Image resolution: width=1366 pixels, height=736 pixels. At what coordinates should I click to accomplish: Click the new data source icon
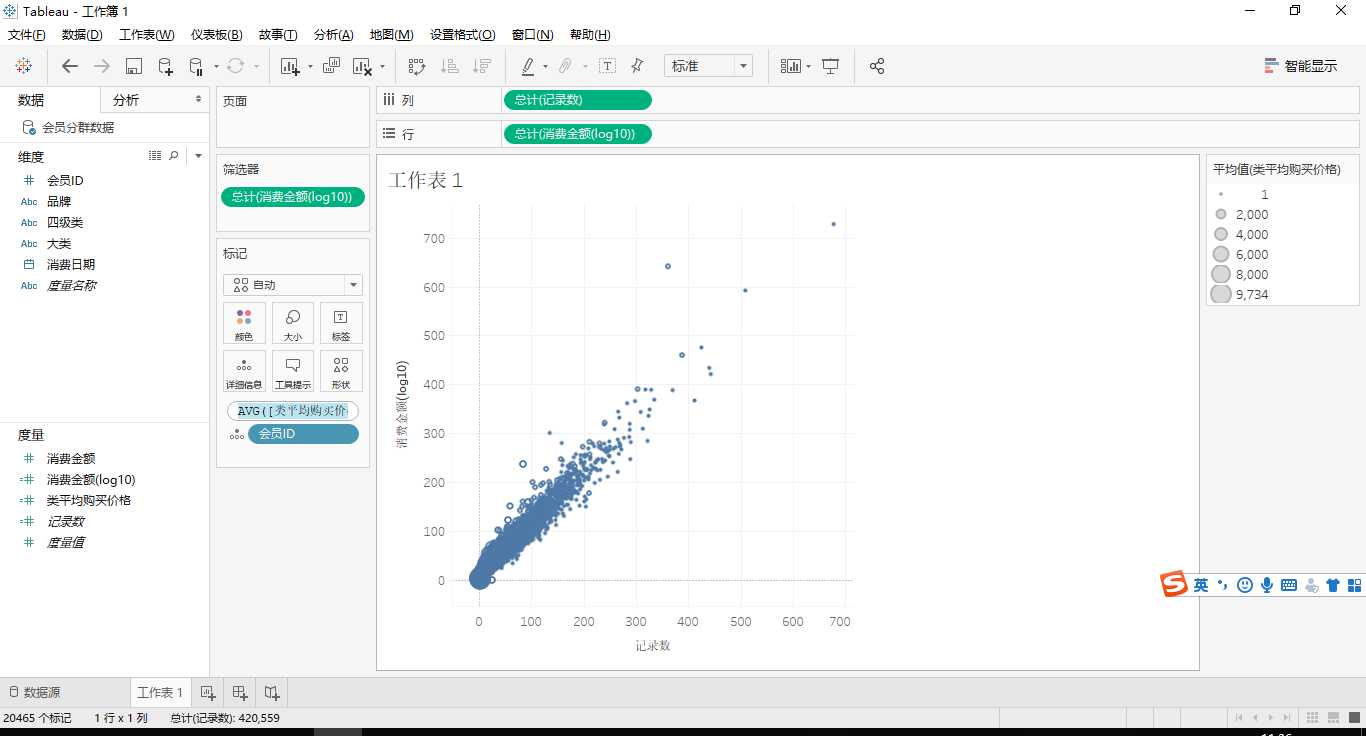pyautogui.click(x=166, y=66)
